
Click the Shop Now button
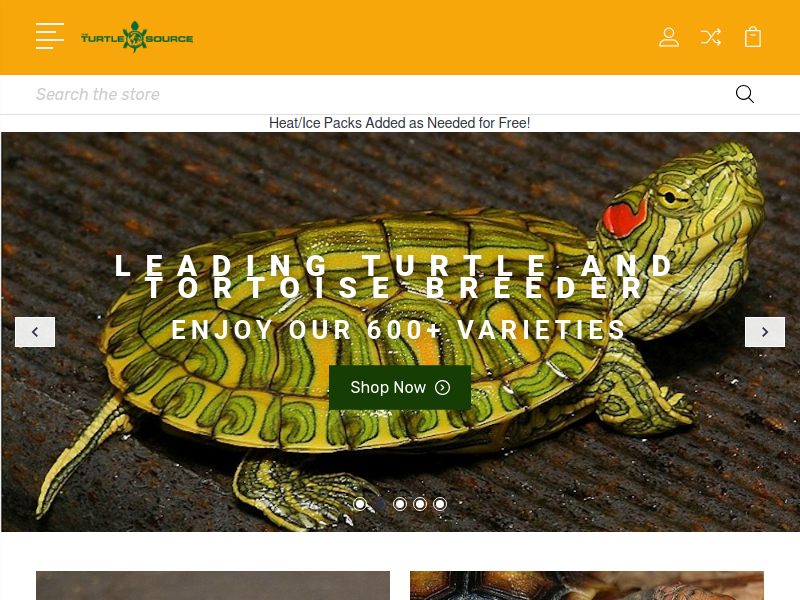(400, 388)
